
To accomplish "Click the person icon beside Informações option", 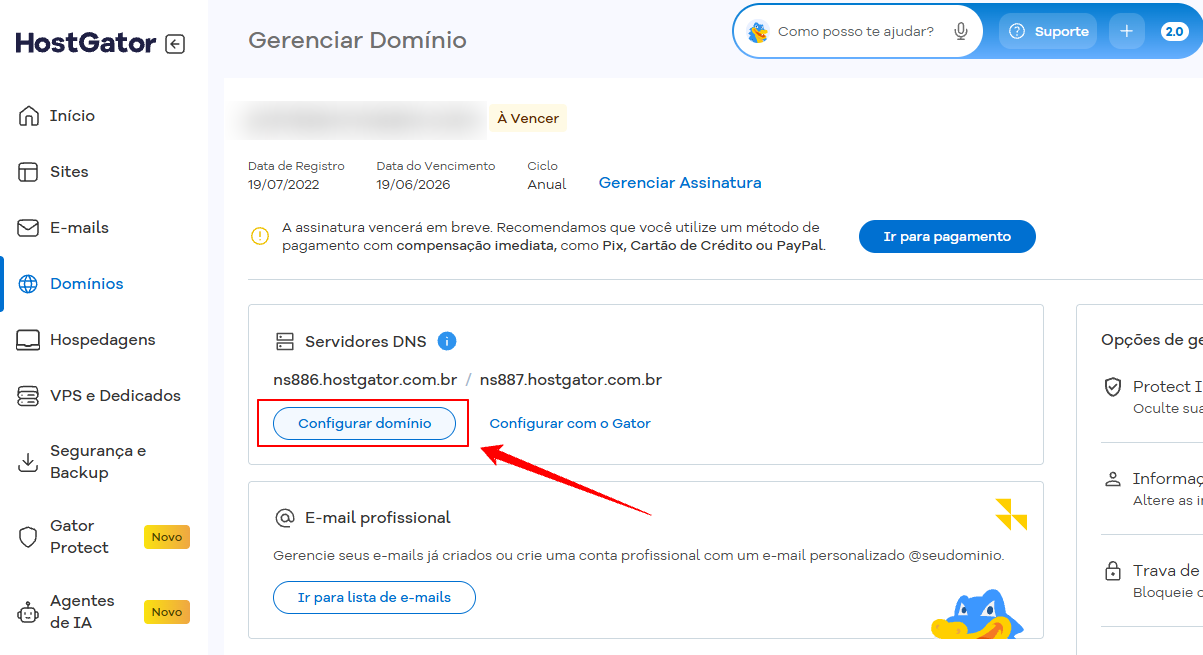I will [x=1112, y=479].
